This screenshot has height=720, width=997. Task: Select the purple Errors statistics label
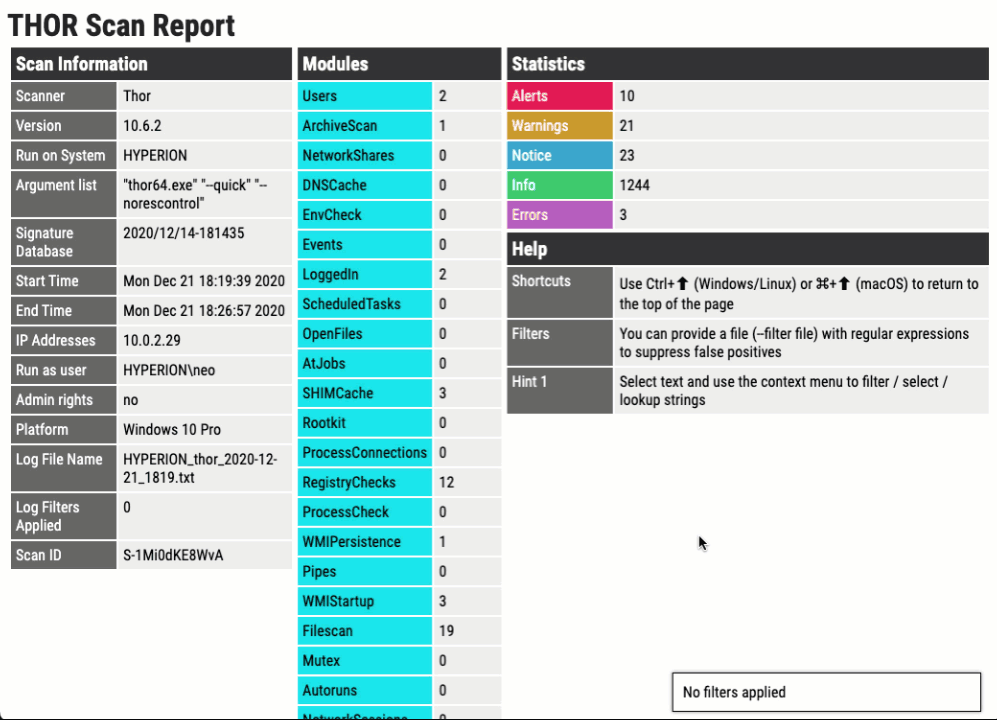point(530,215)
